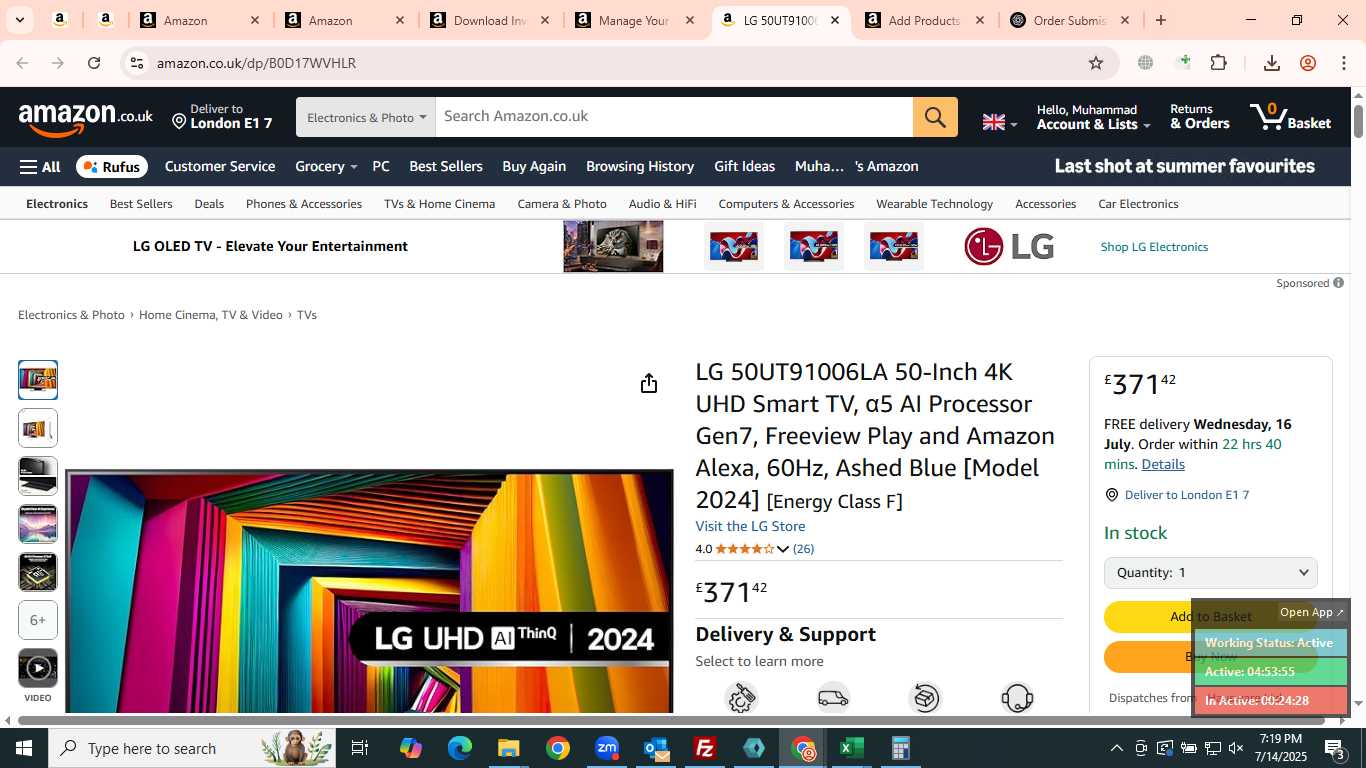Open the (26) reviews link
This screenshot has width=1366, height=768.
tap(803, 549)
